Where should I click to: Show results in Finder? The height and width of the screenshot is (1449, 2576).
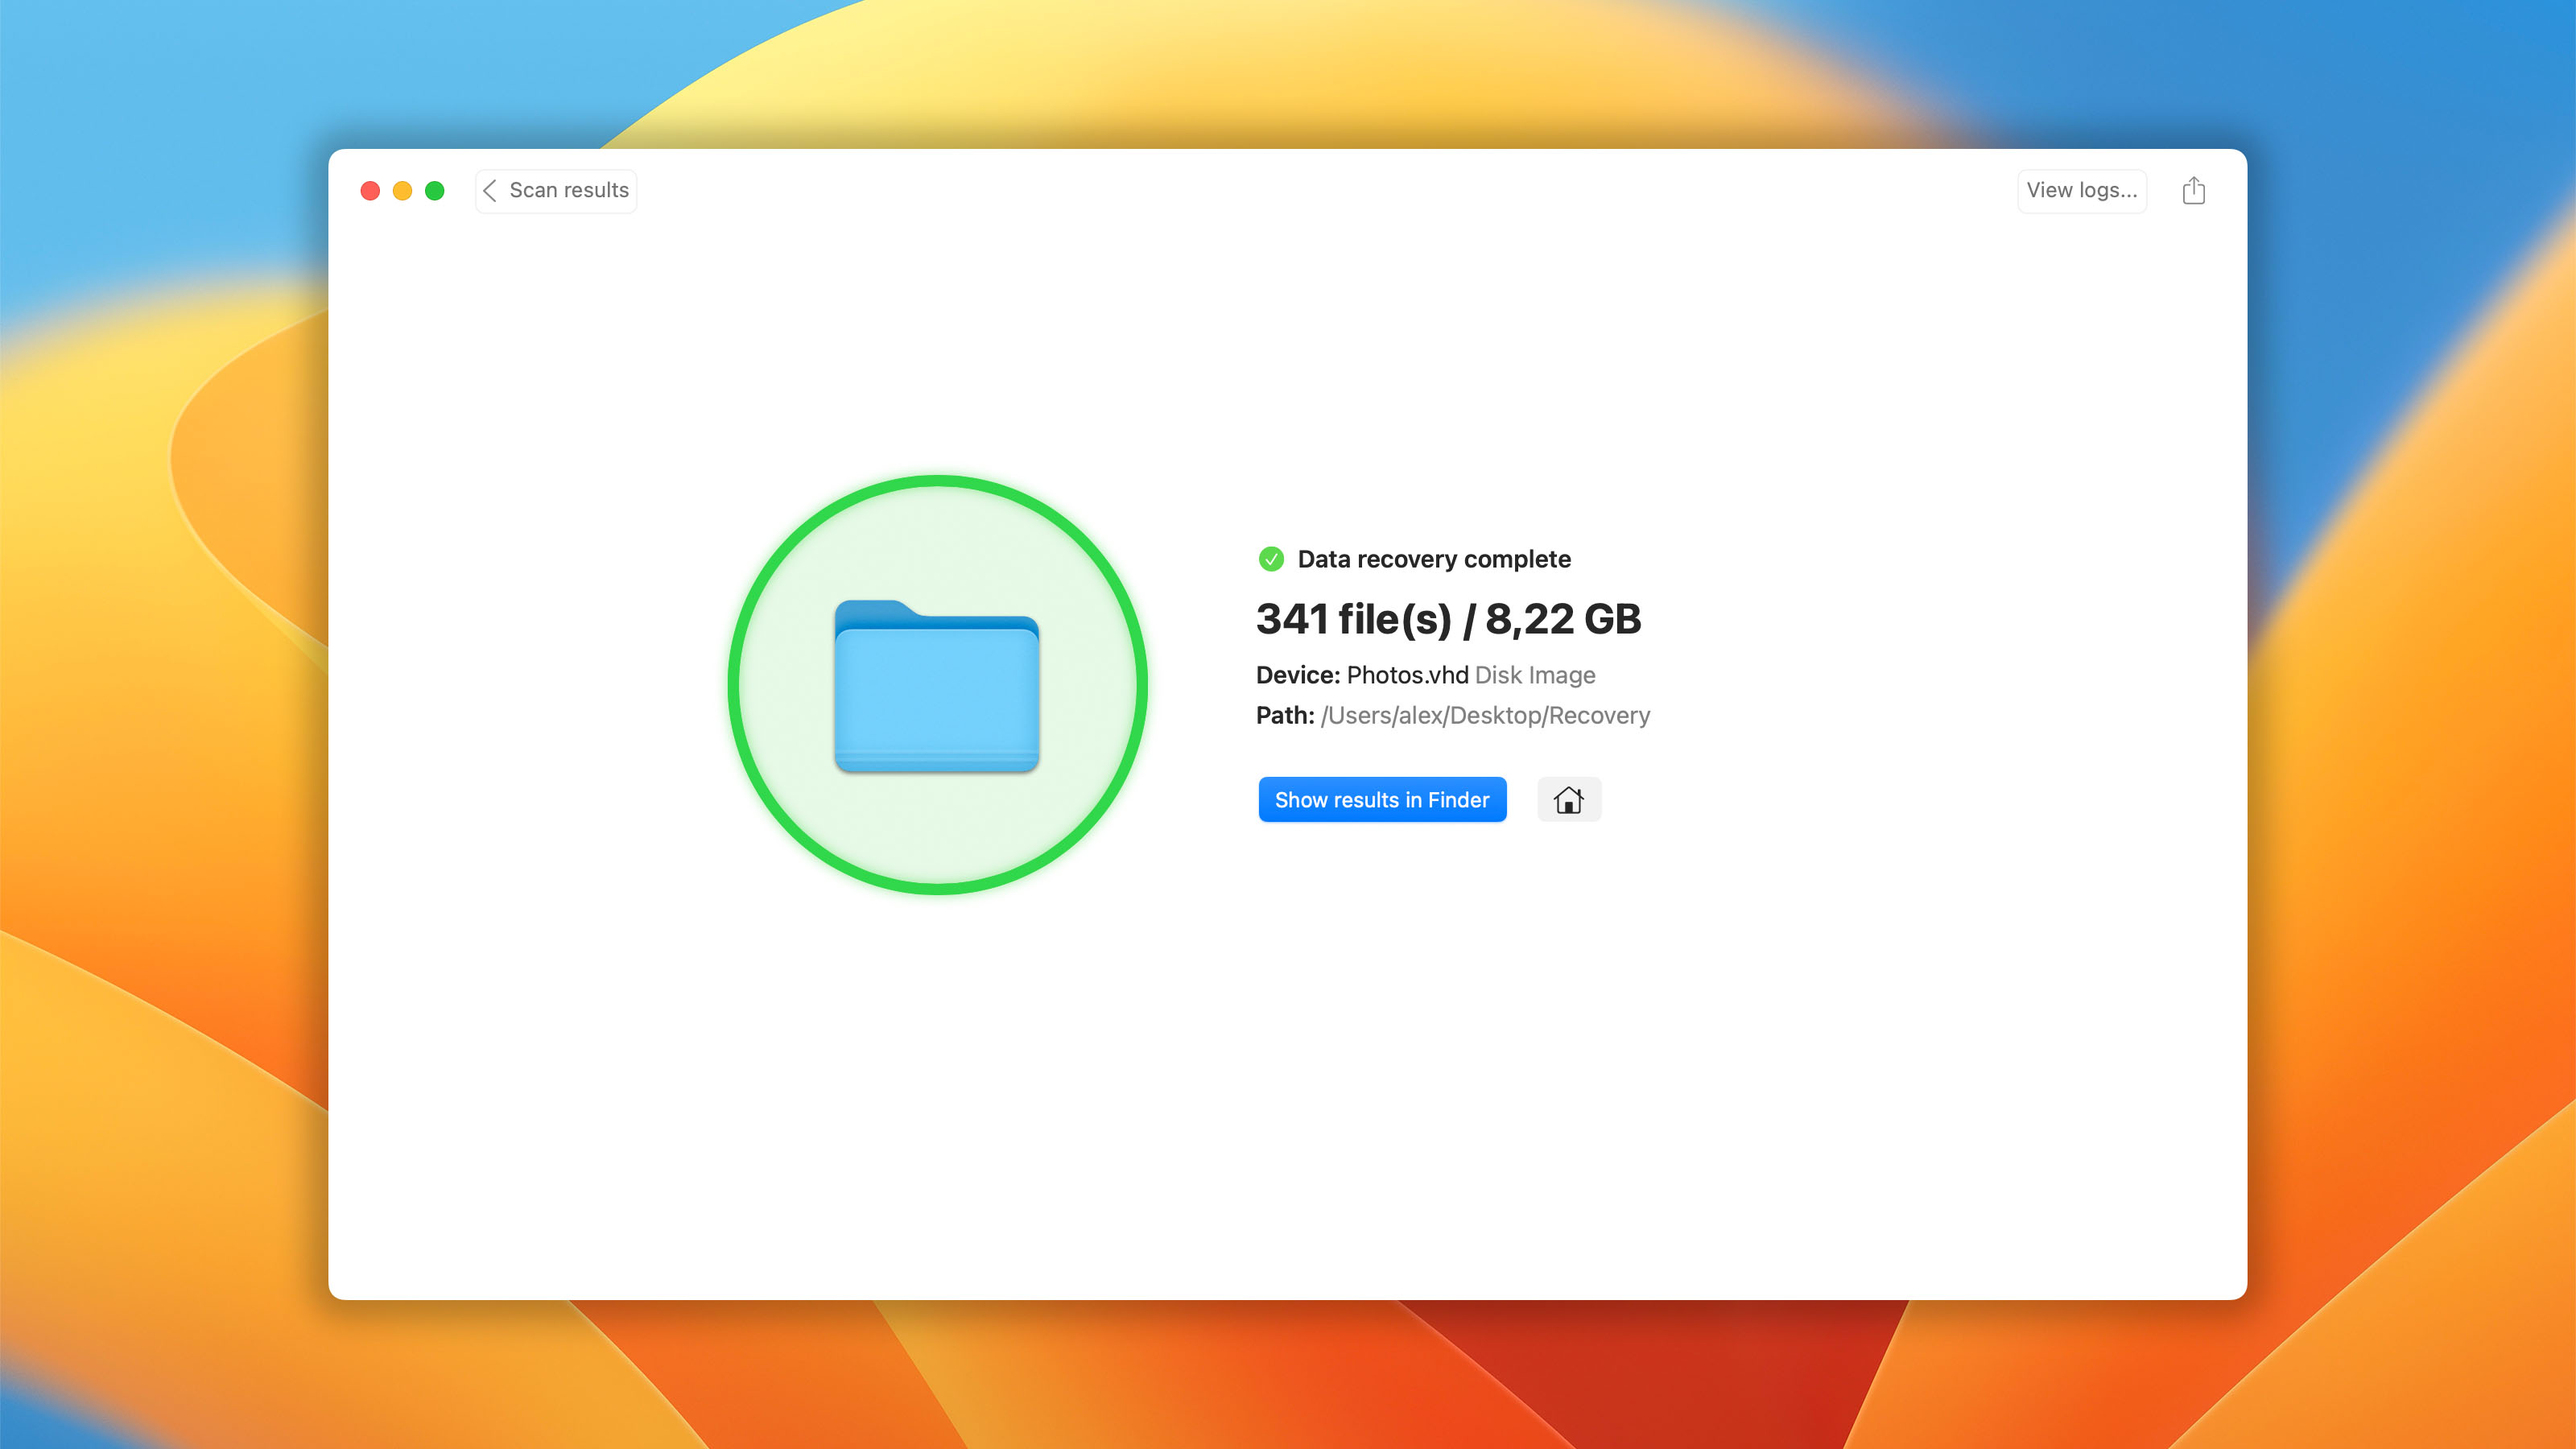pyautogui.click(x=1382, y=799)
